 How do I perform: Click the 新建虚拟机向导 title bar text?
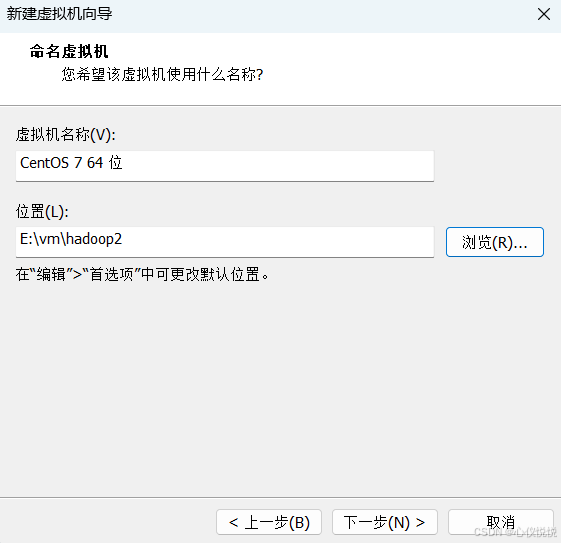(x=59, y=14)
